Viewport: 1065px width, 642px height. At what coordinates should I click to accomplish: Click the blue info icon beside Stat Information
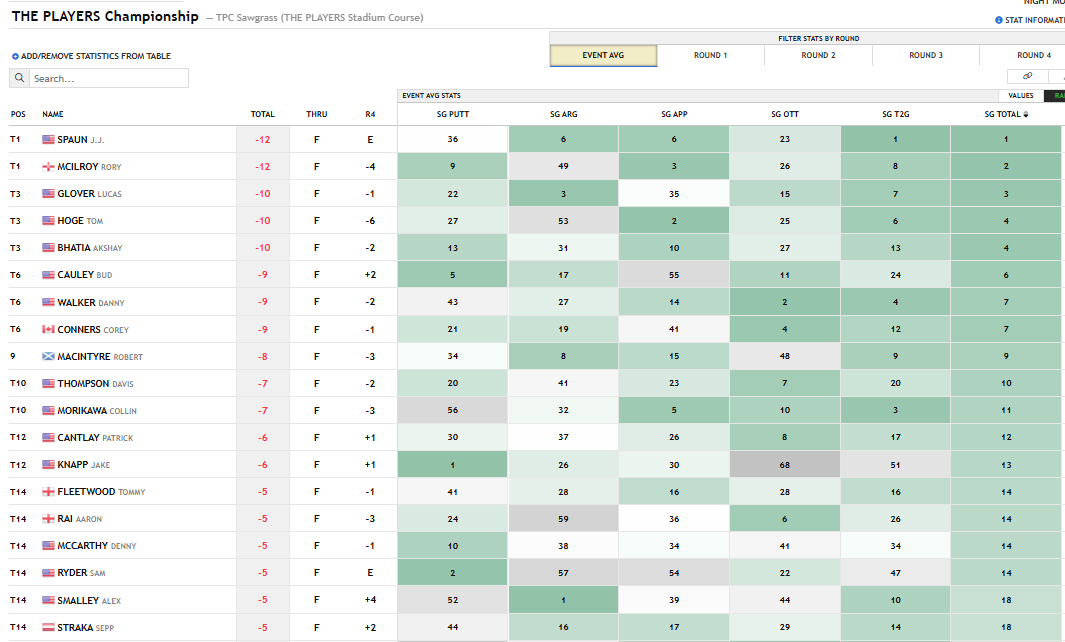[998, 20]
